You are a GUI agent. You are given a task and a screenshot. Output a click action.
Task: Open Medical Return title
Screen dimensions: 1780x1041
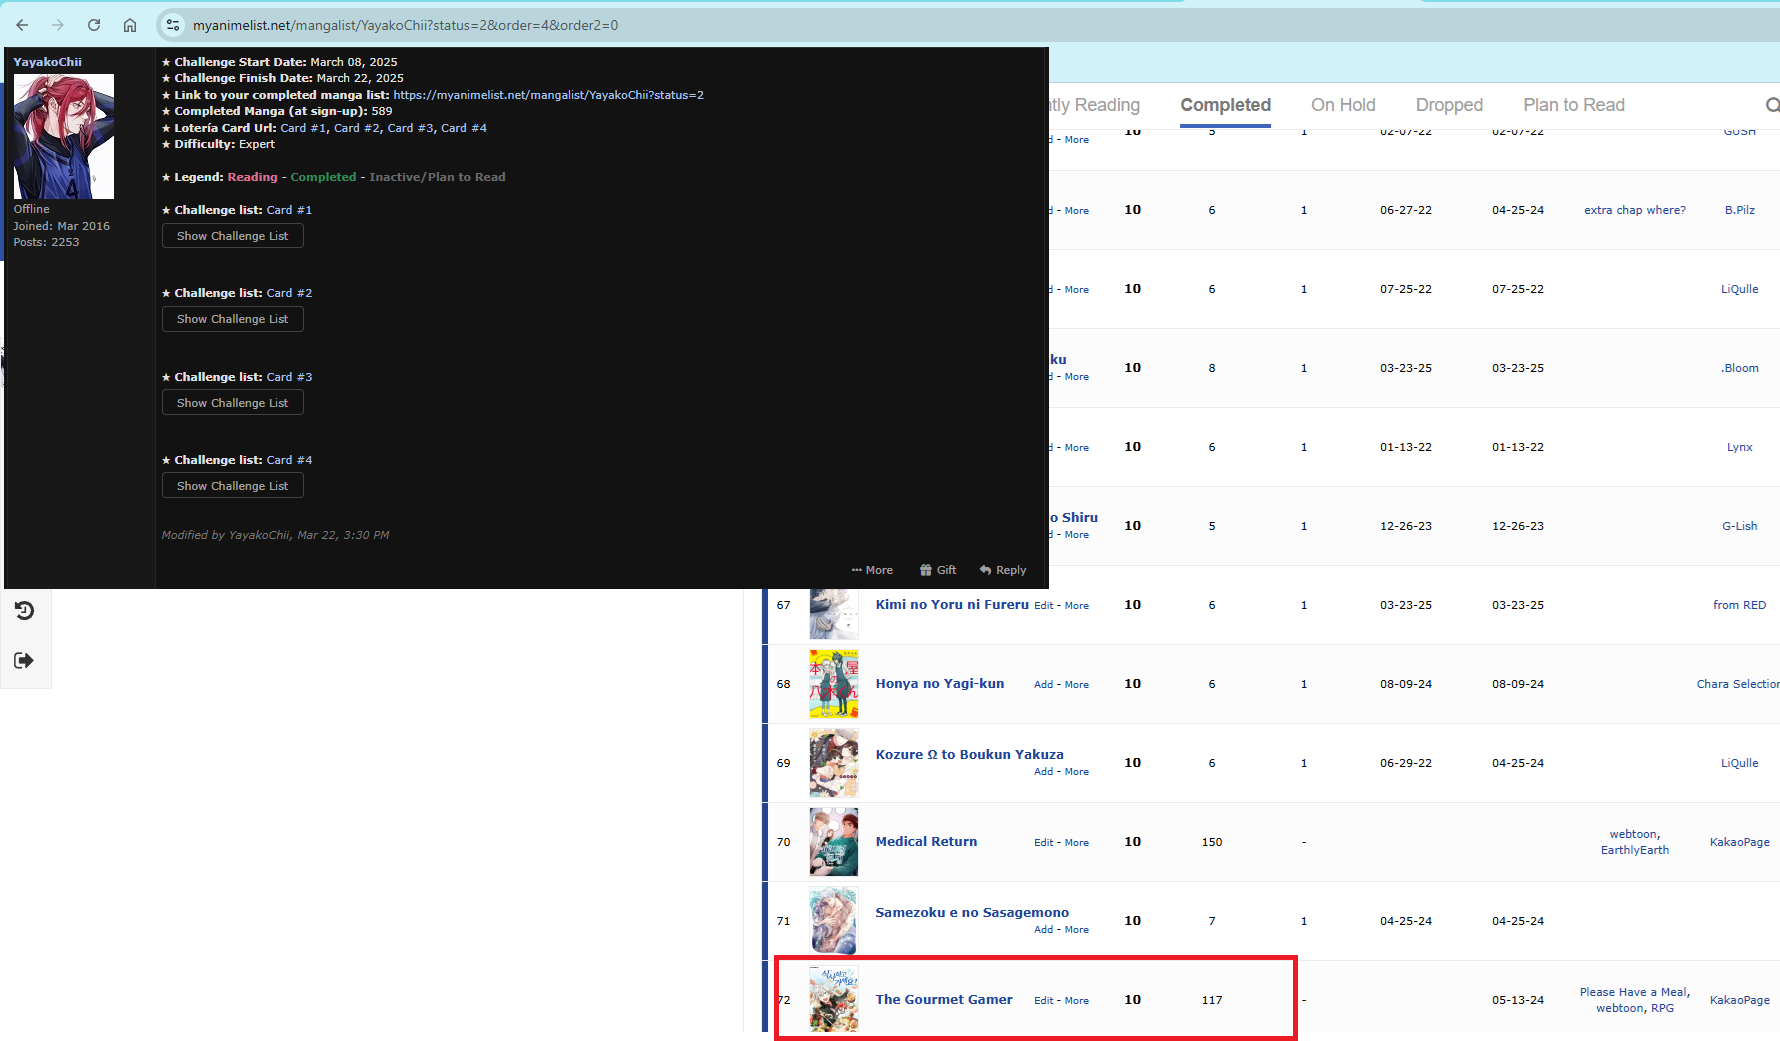click(x=927, y=842)
